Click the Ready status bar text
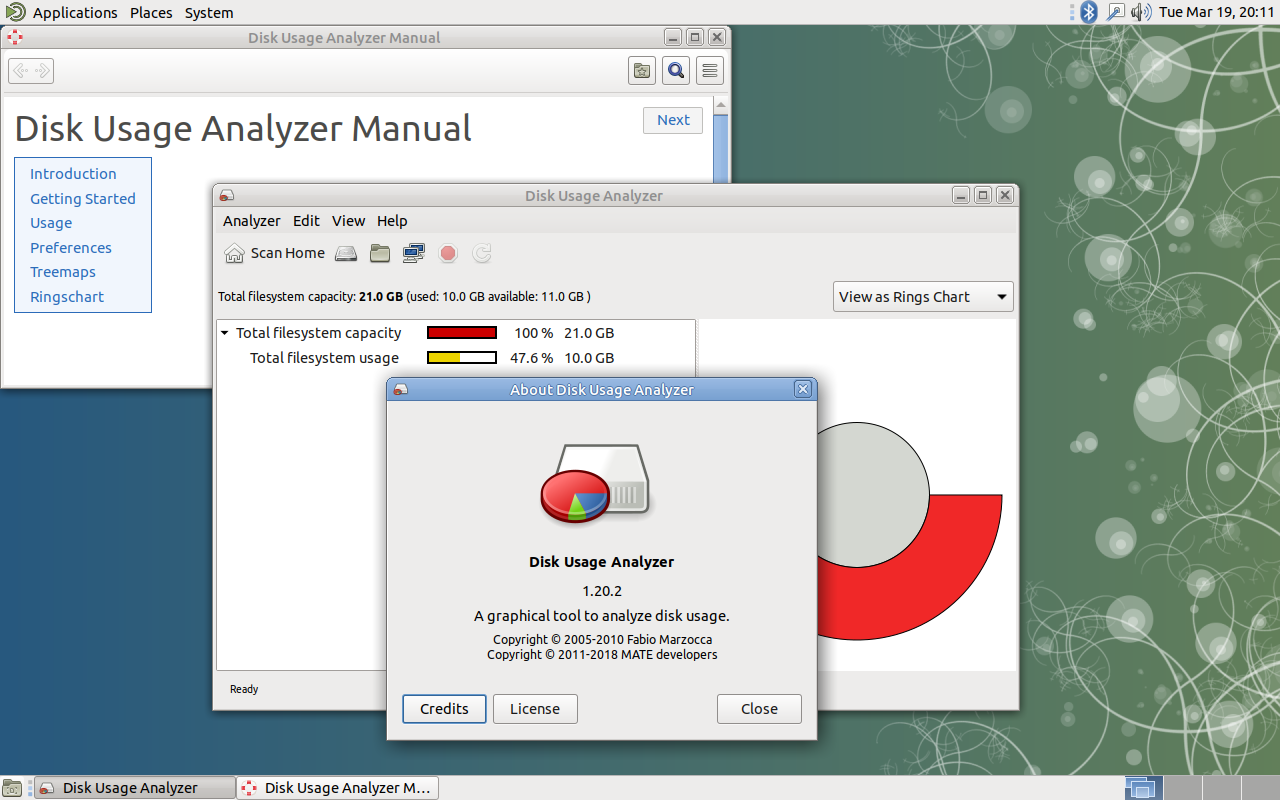1280x800 pixels. coord(244,689)
